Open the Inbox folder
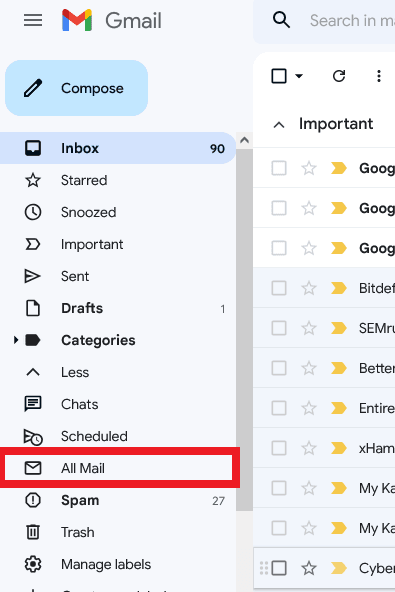The image size is (395, 592). pos(117,148)
